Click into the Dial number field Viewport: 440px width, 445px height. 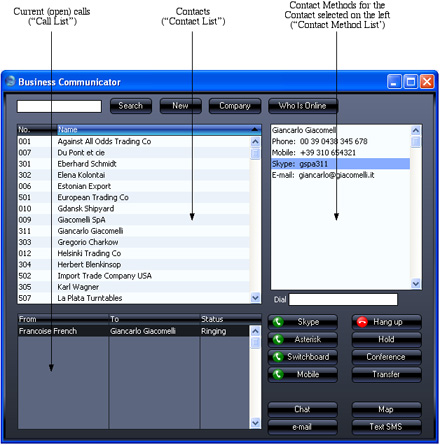(x=343, y=299)
